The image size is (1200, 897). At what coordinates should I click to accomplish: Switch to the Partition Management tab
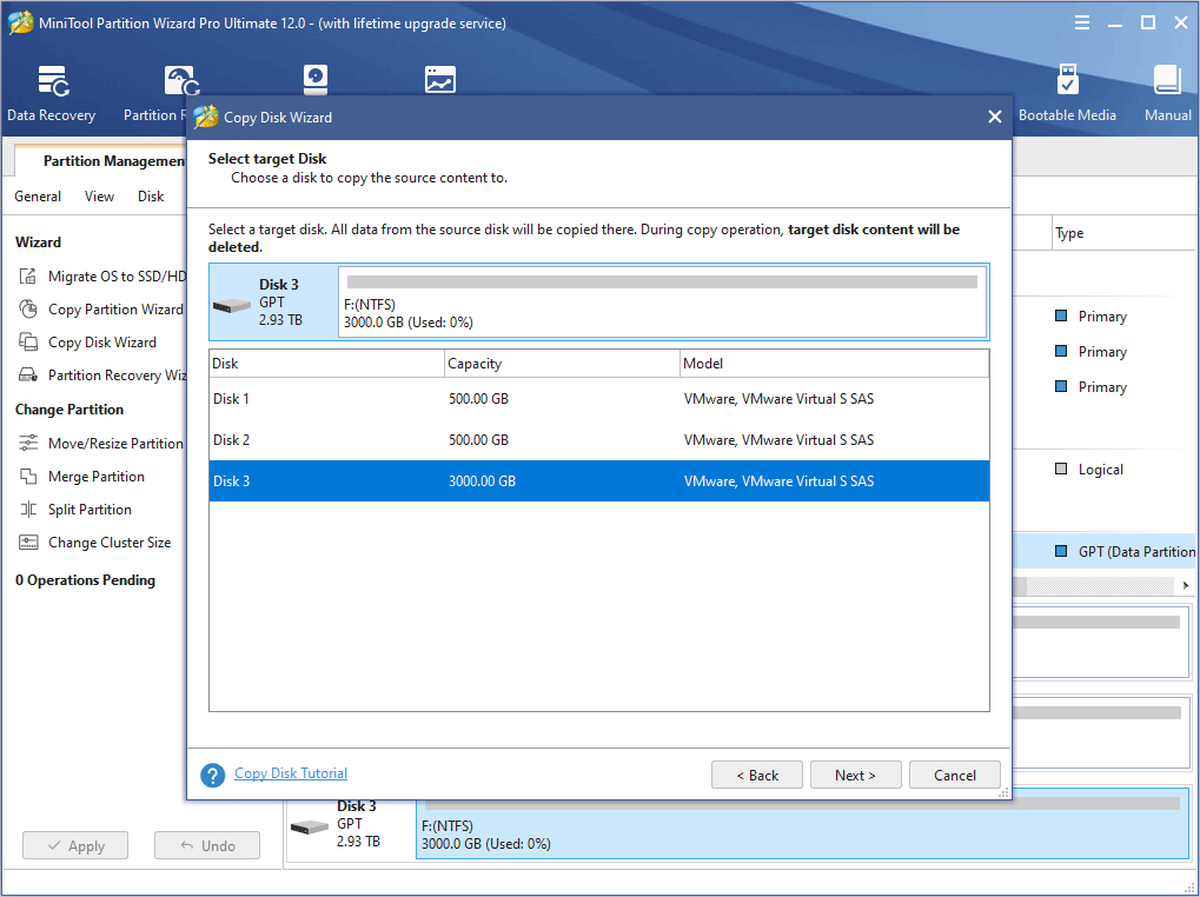point(100,161)
